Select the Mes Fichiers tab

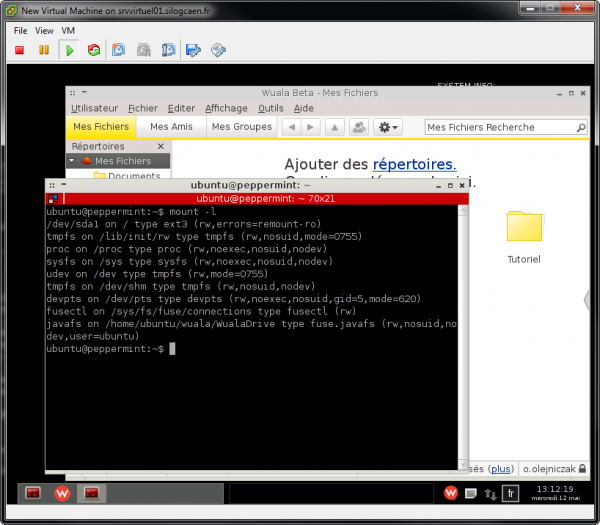(x=101, y=127)
